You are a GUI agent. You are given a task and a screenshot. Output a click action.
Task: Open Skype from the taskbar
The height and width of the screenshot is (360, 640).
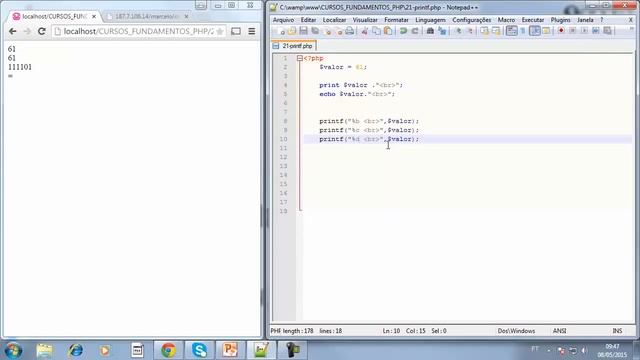coord(199,350)
